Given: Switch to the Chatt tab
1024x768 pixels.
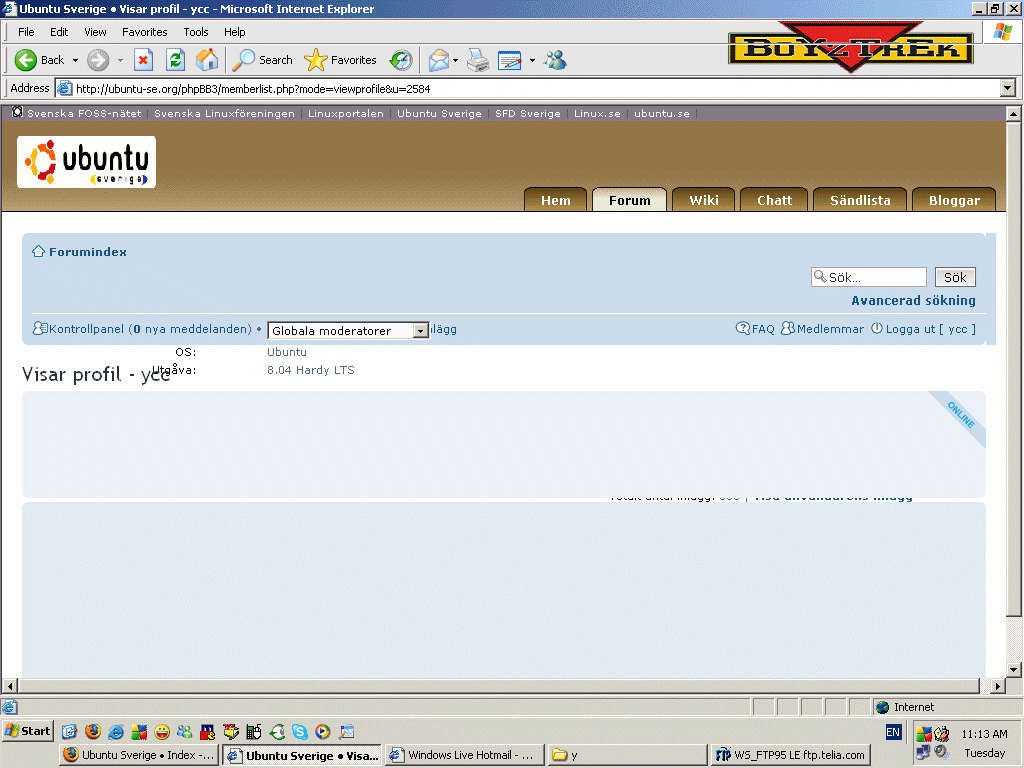Looking at the screenshot, I should click(x=774, y=200).
